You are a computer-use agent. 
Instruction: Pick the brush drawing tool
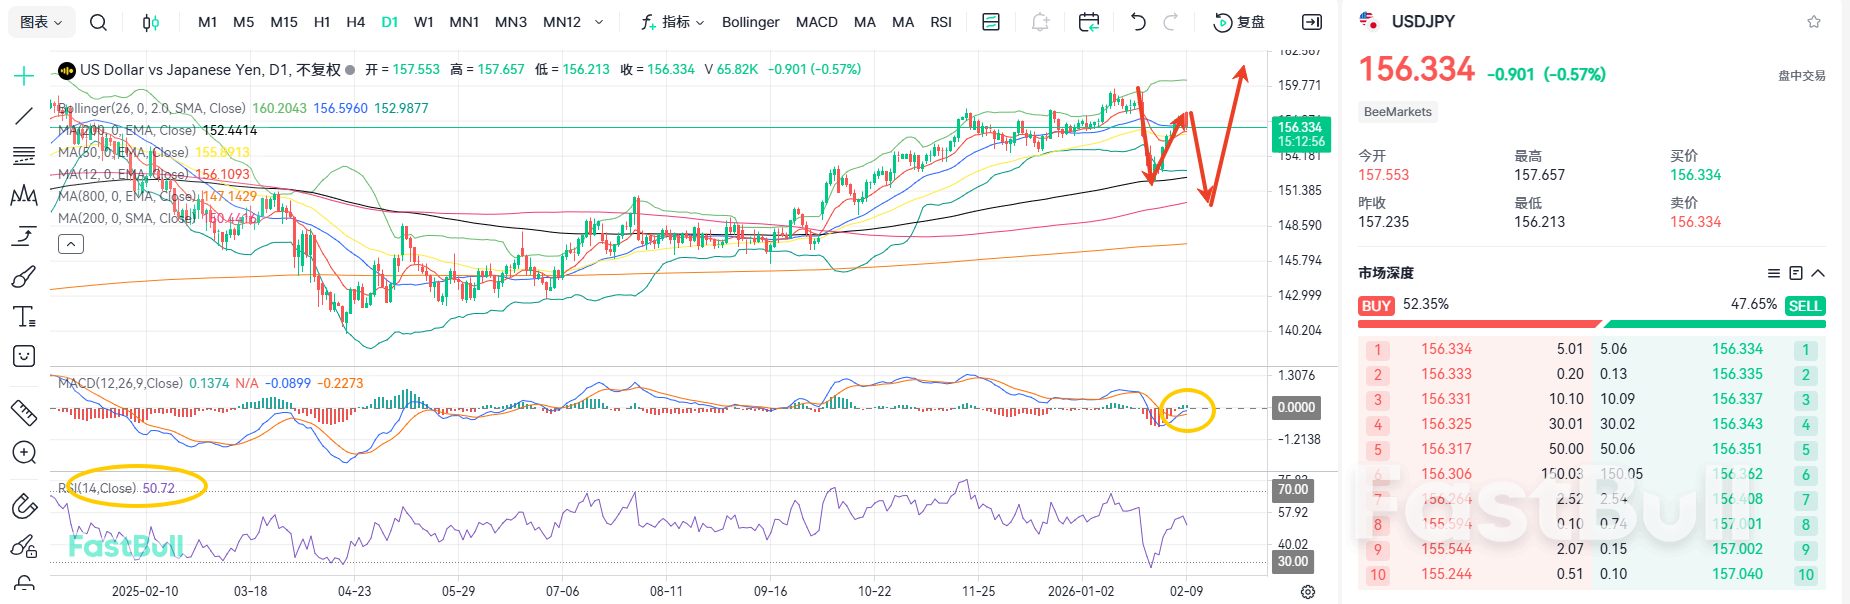[x=24, y=277]
